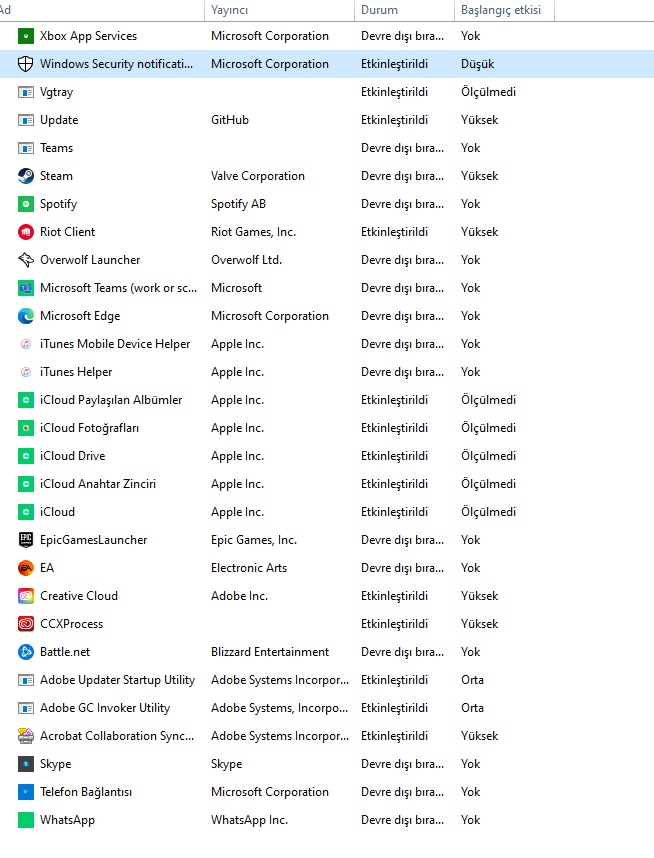This screenshot has height=858, width=654.
Task: Click the Valve Corporation publisher cell
Action: 258,176
